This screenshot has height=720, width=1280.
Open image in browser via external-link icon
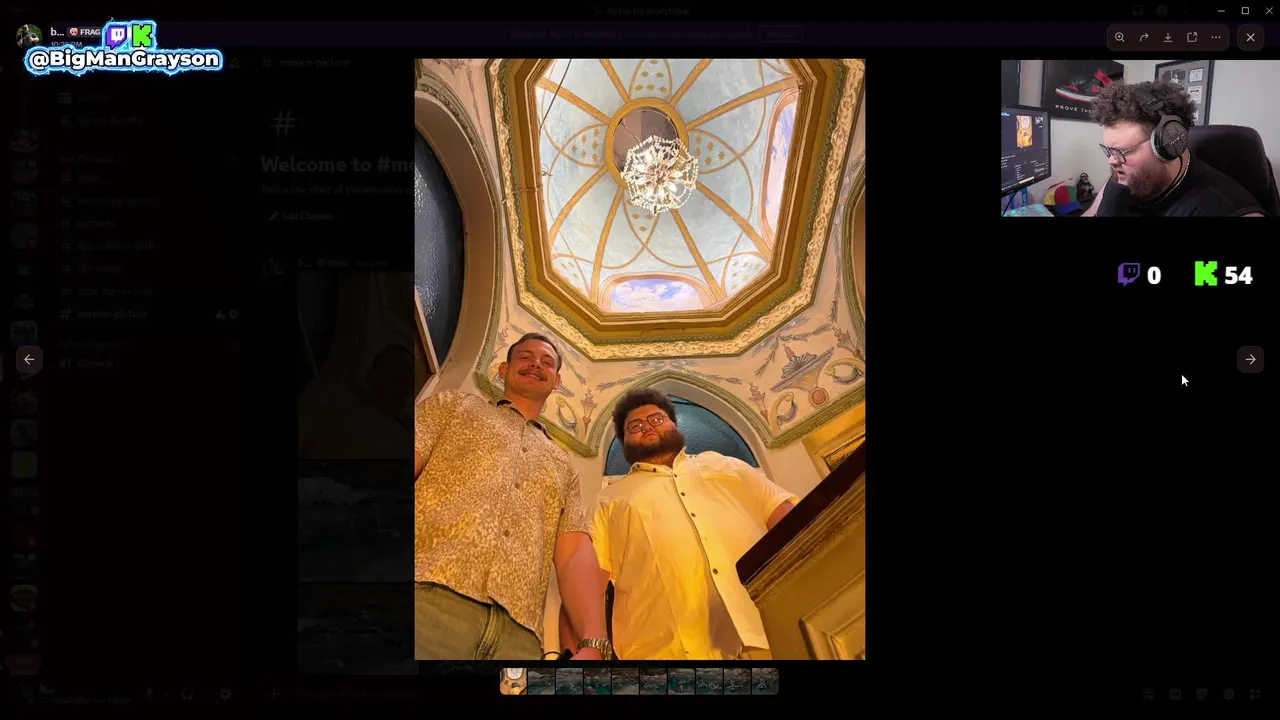pyautogui.click(x=1192, y=37)
